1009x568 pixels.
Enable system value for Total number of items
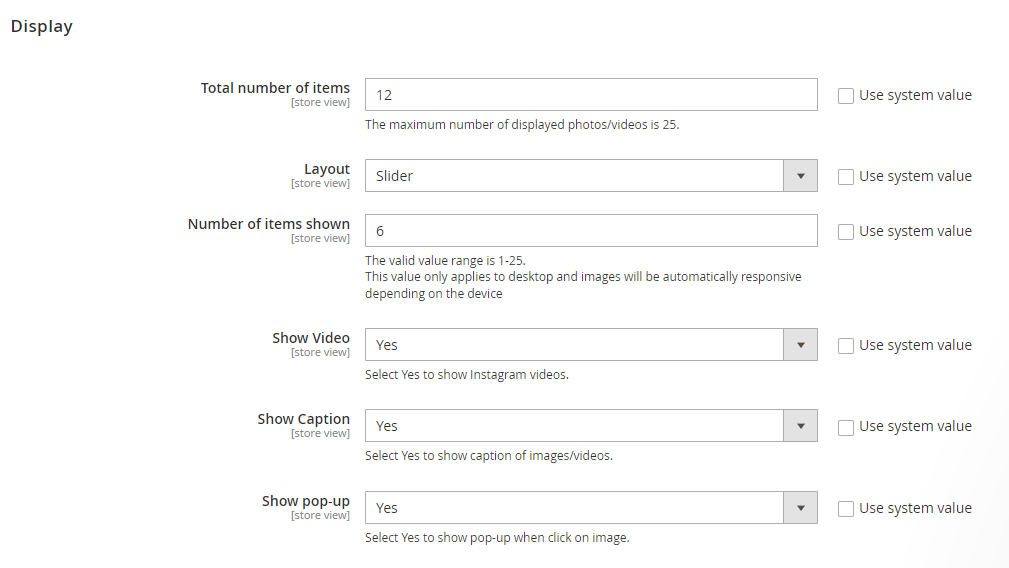pyautogui.click(x=846, y=96)
